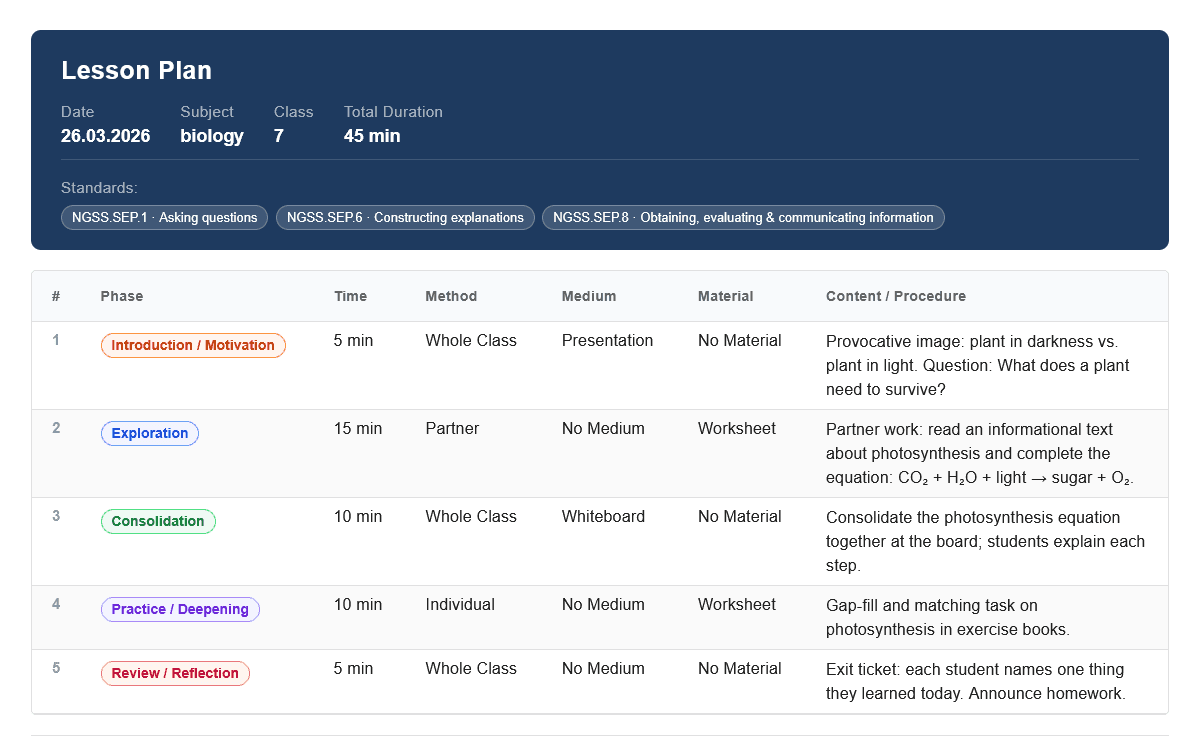Click the Partner method cell
The width and height of the screenshot is (1196, 736).
click(x=452, y=428)
